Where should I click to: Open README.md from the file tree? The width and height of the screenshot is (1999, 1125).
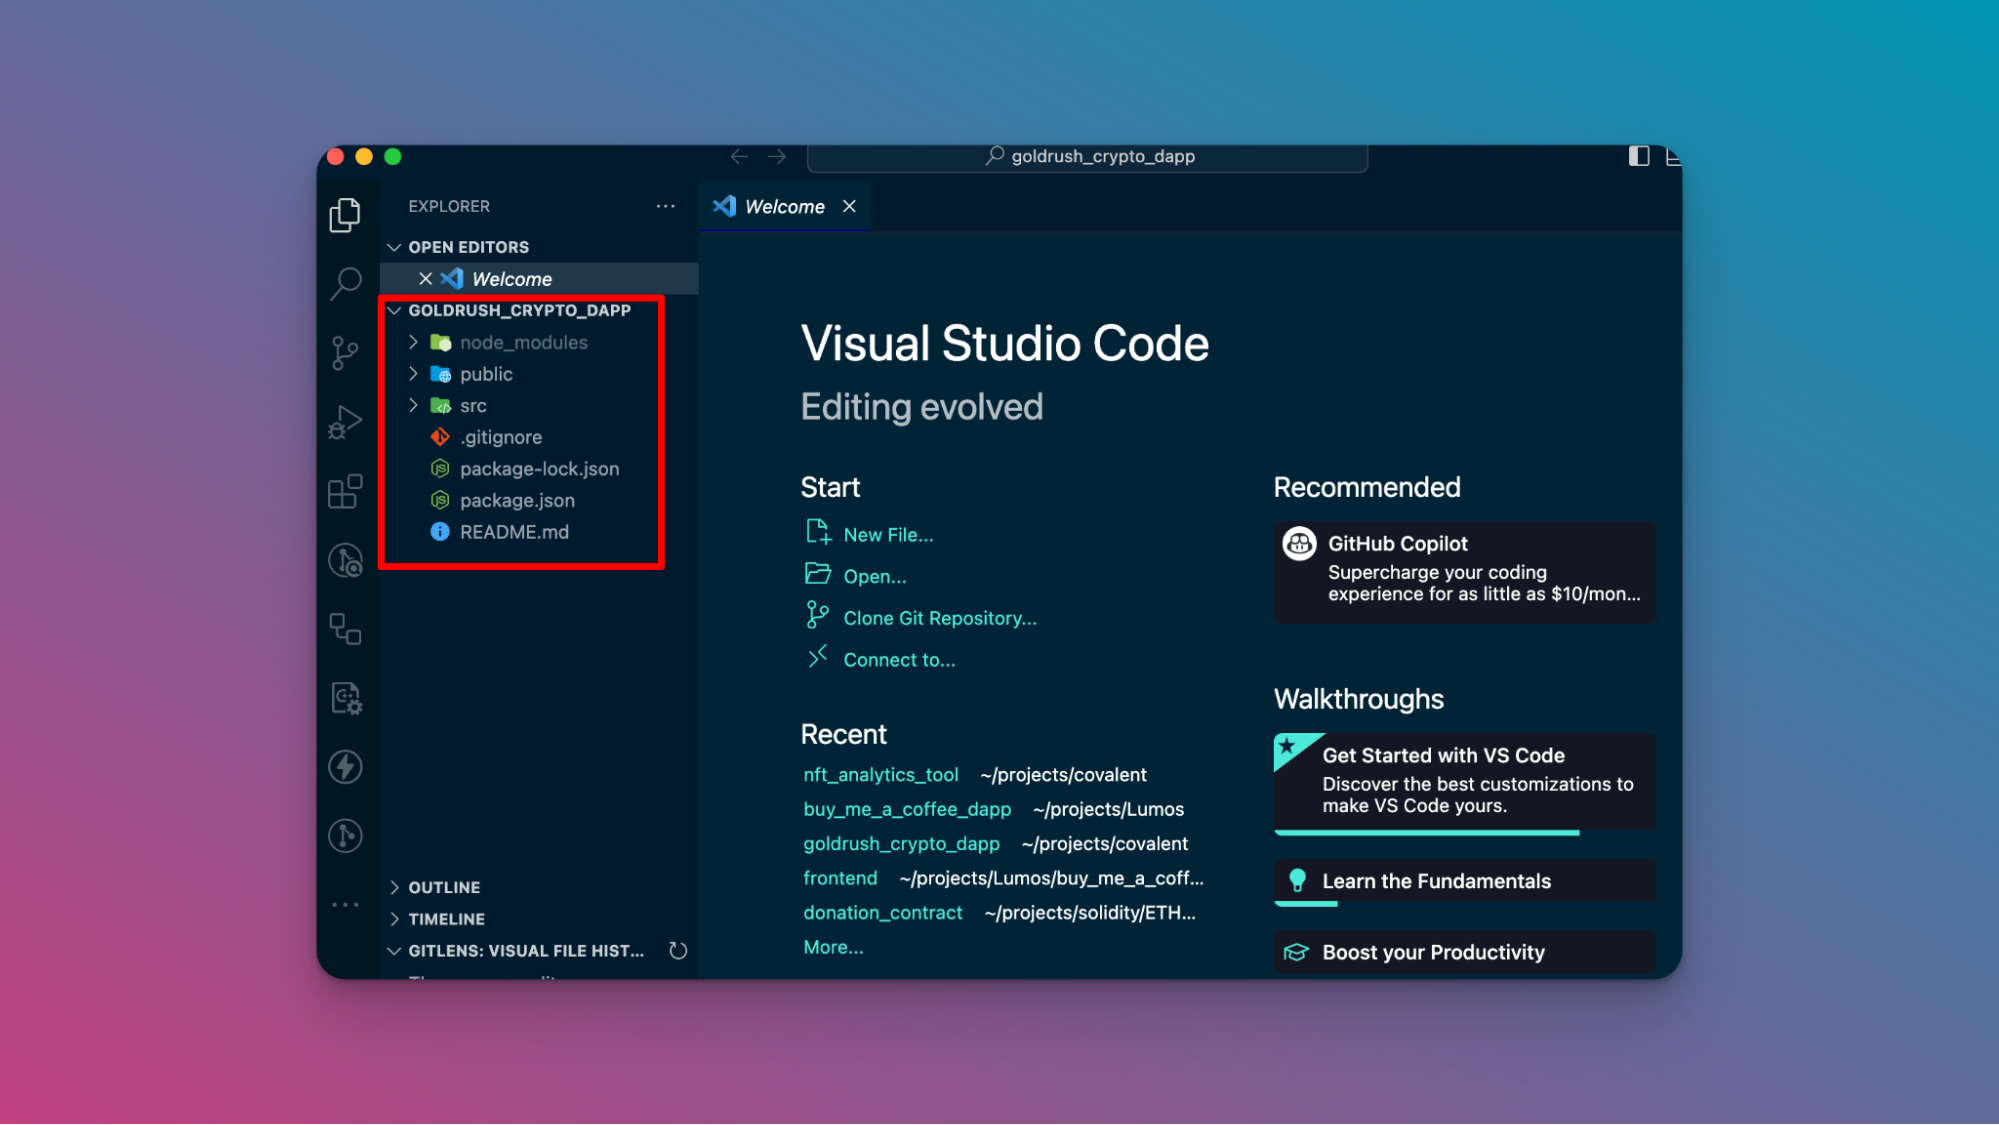pos(514,532)
